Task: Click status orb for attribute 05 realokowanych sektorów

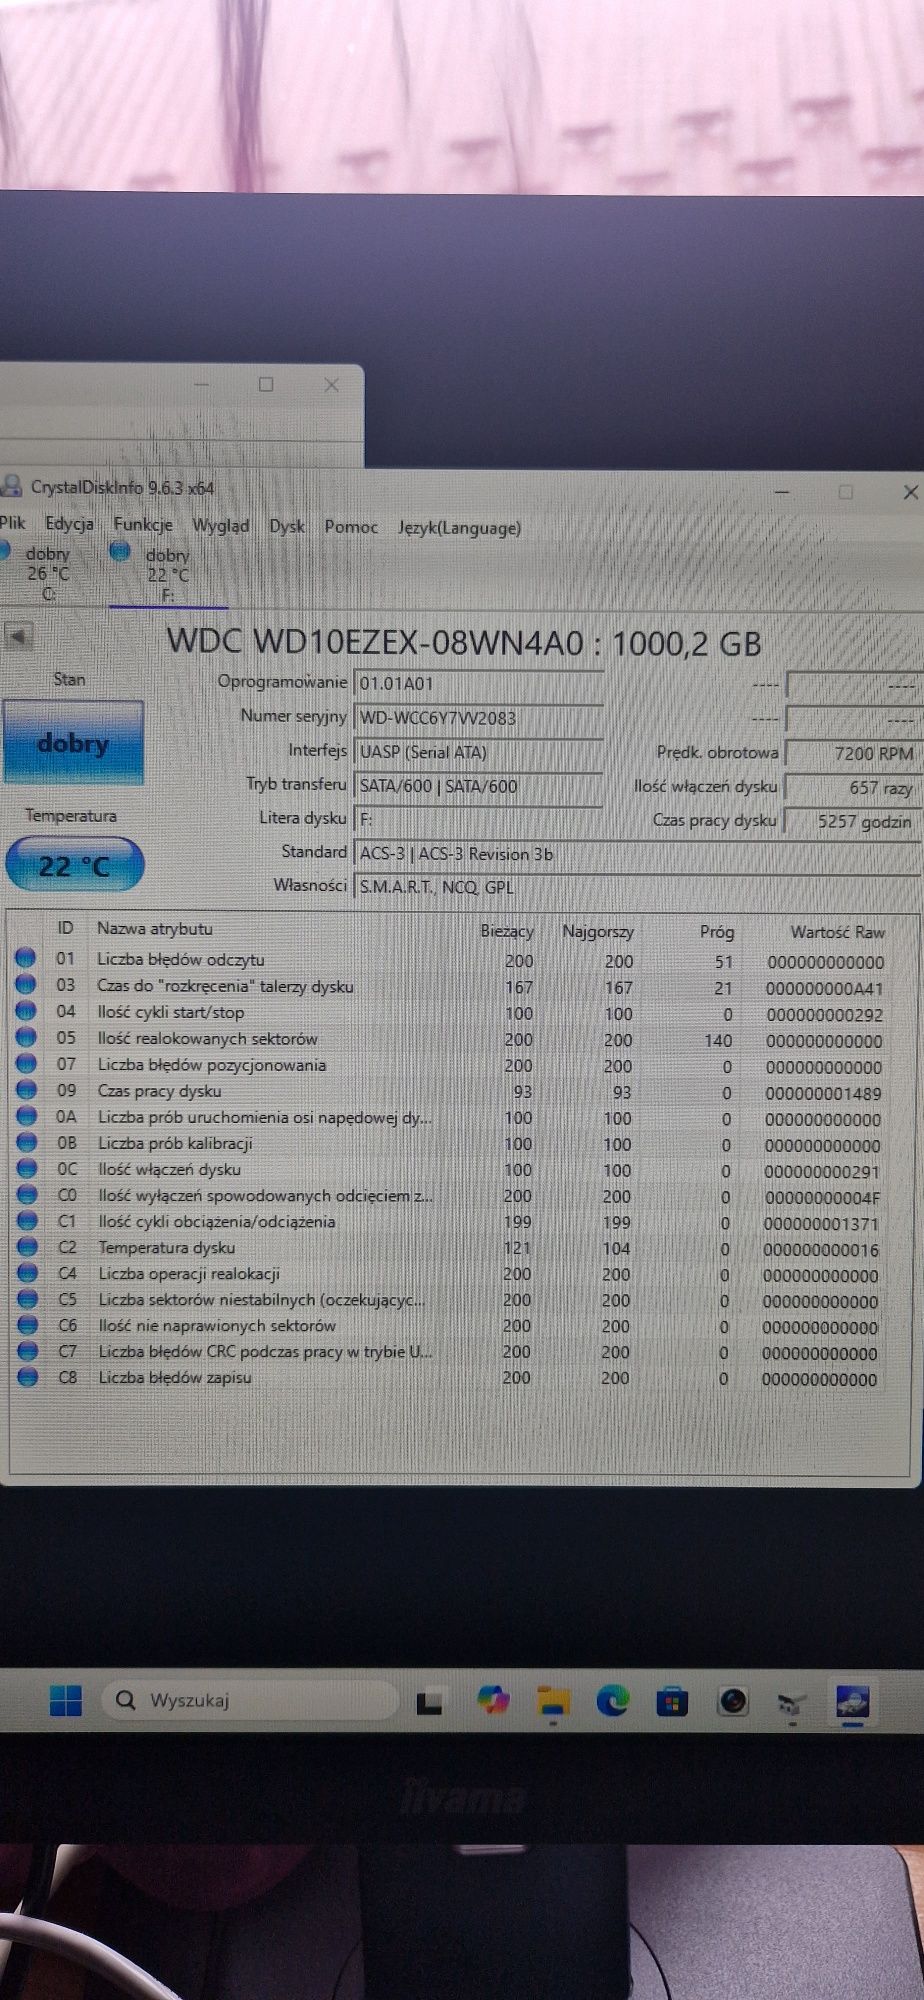Action: pos(26,1037)
